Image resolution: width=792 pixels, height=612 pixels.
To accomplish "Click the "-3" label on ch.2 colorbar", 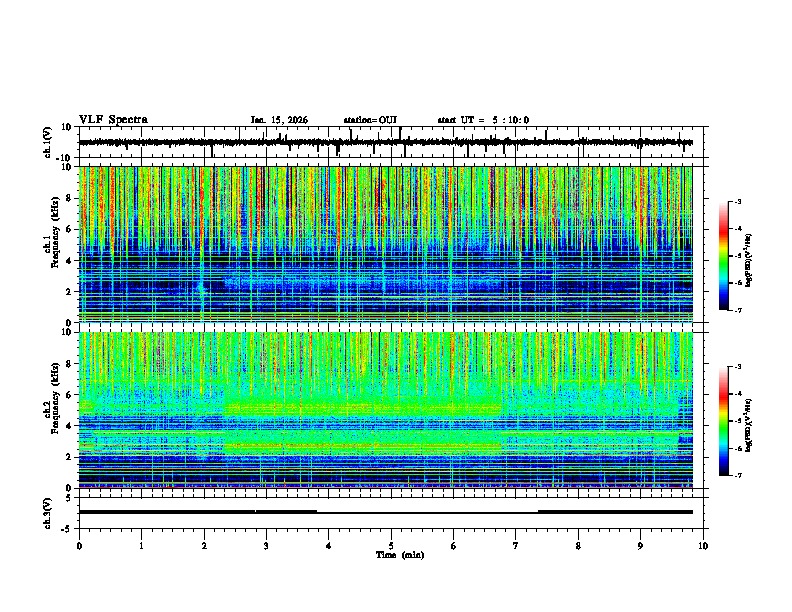I will point(738,367).
